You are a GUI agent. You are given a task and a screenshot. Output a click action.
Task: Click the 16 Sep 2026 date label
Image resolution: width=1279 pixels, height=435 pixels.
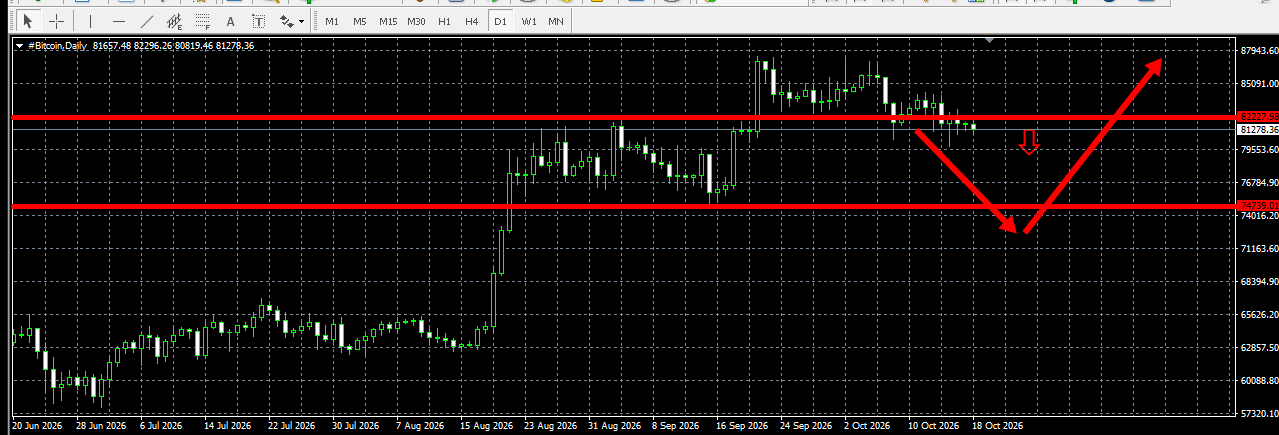coord(743,425)
